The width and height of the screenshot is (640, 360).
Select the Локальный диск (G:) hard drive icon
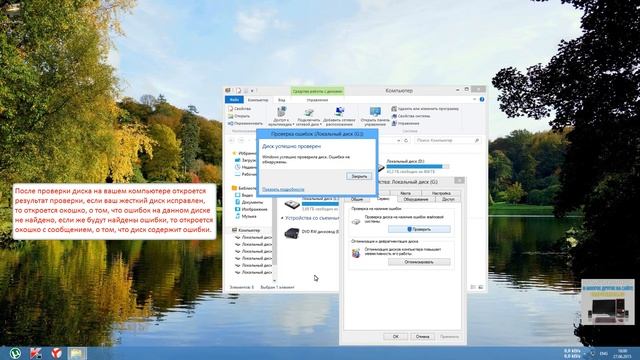coord(292,203)
